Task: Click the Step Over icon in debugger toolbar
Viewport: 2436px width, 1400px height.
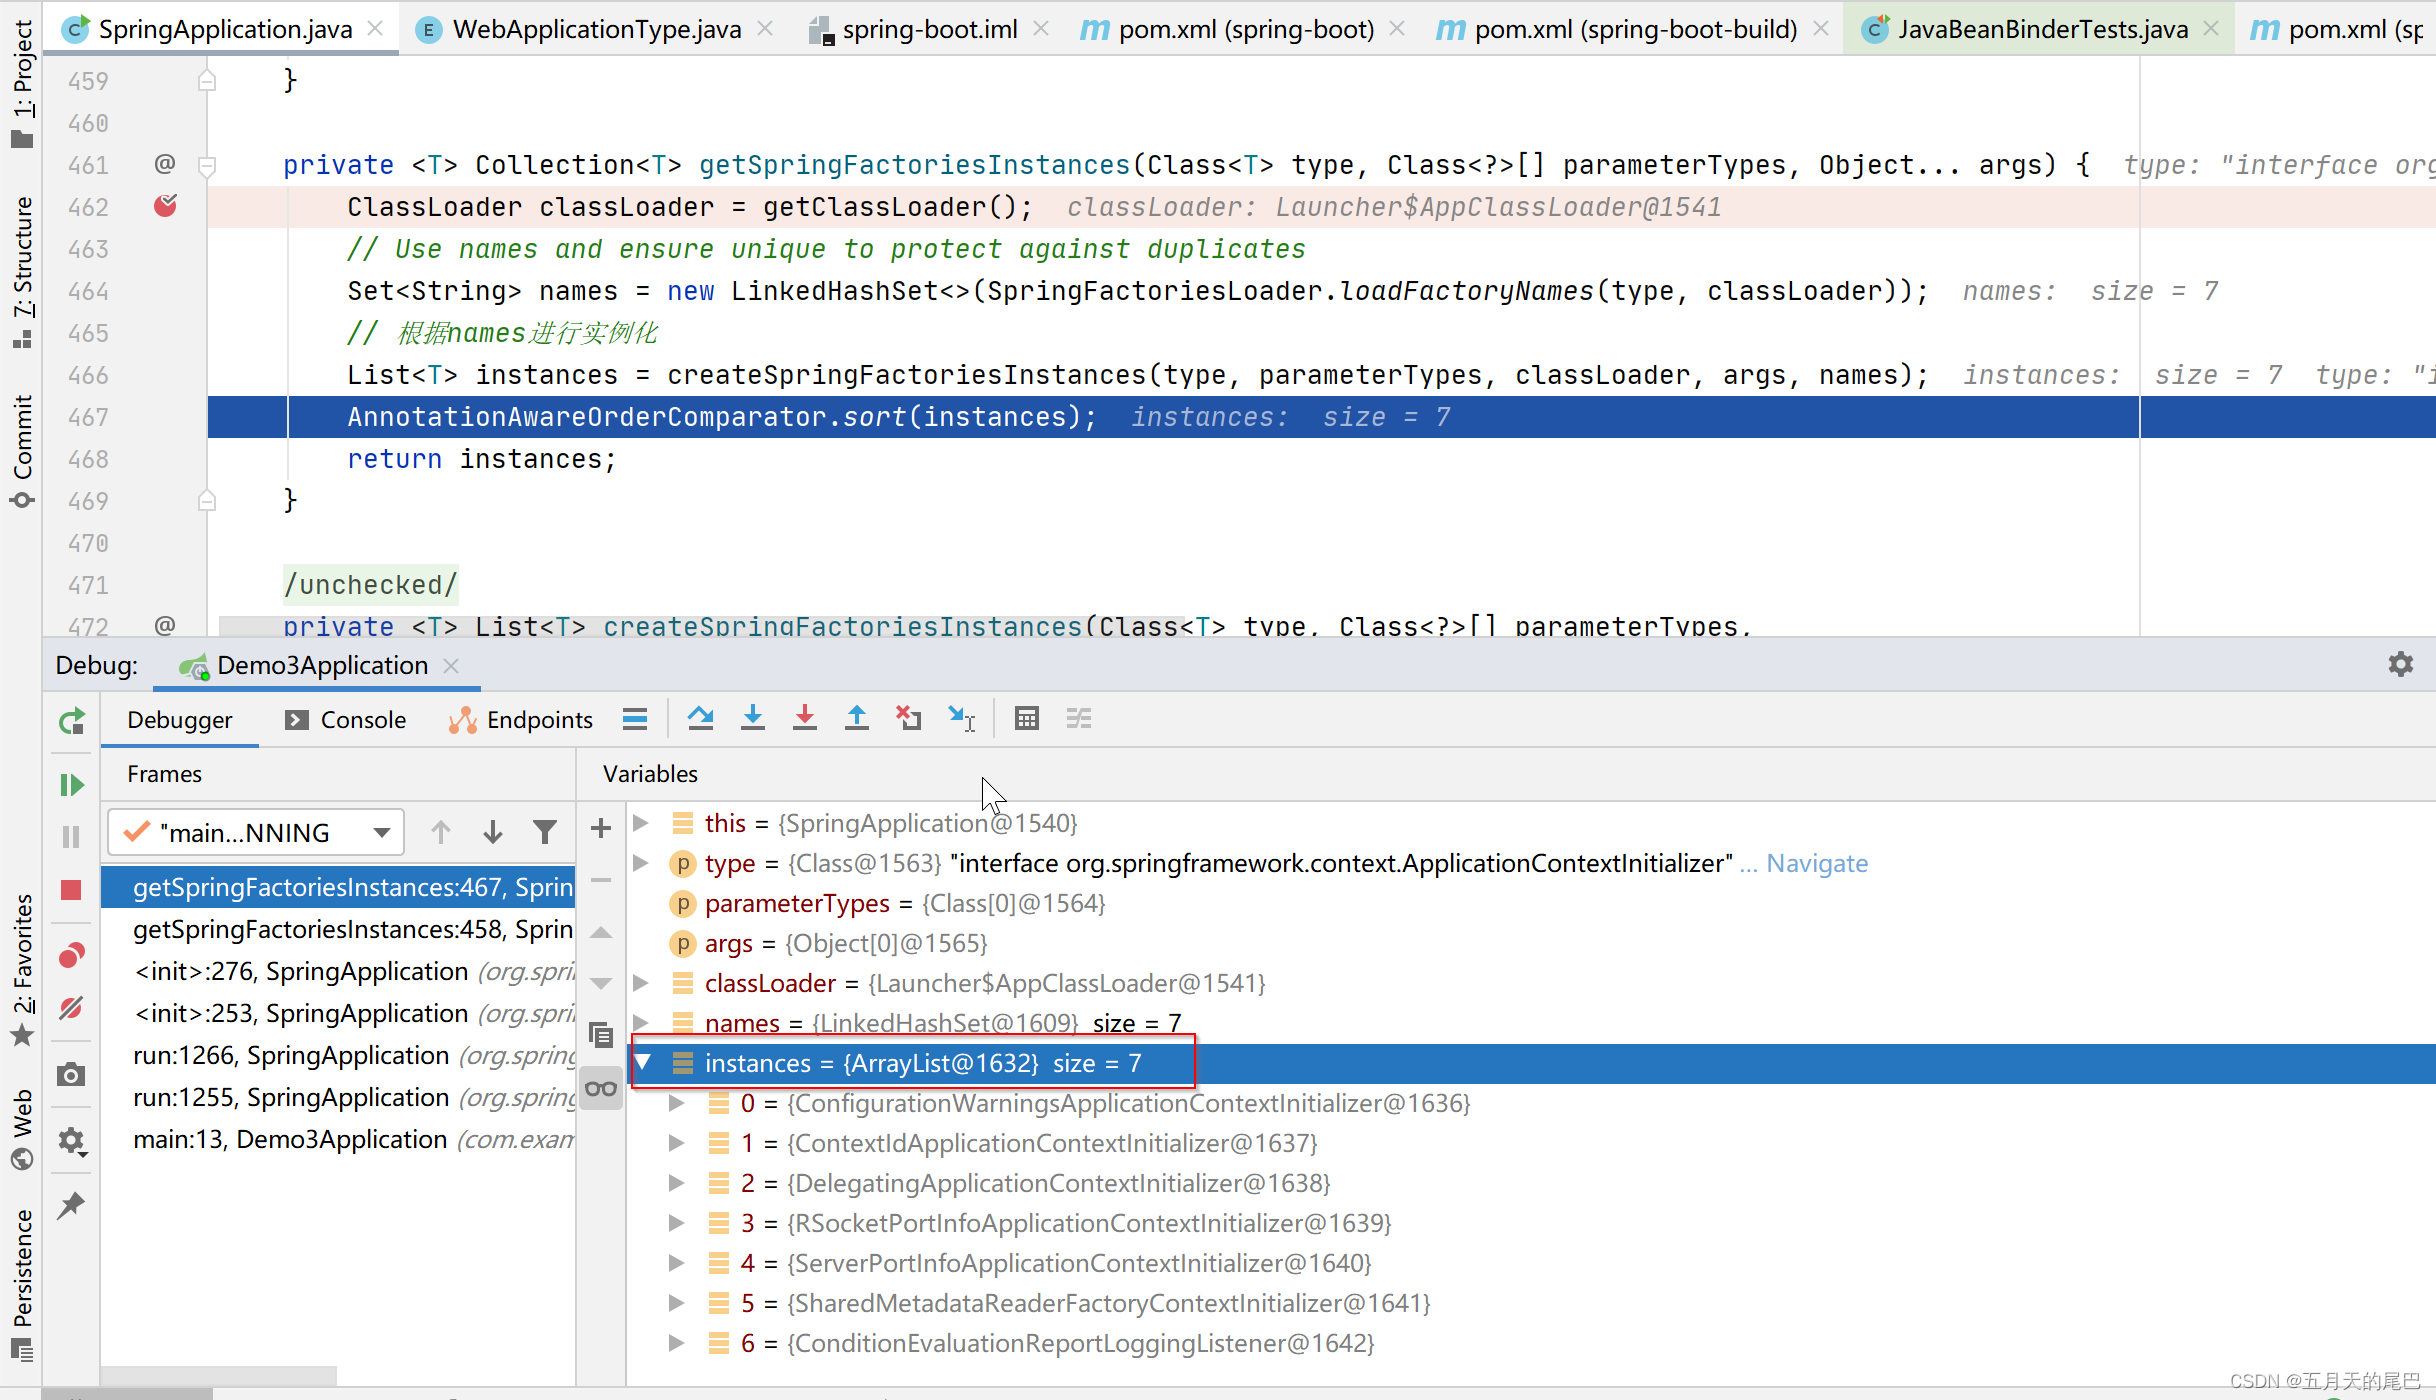Action: [x=701, y=719]
